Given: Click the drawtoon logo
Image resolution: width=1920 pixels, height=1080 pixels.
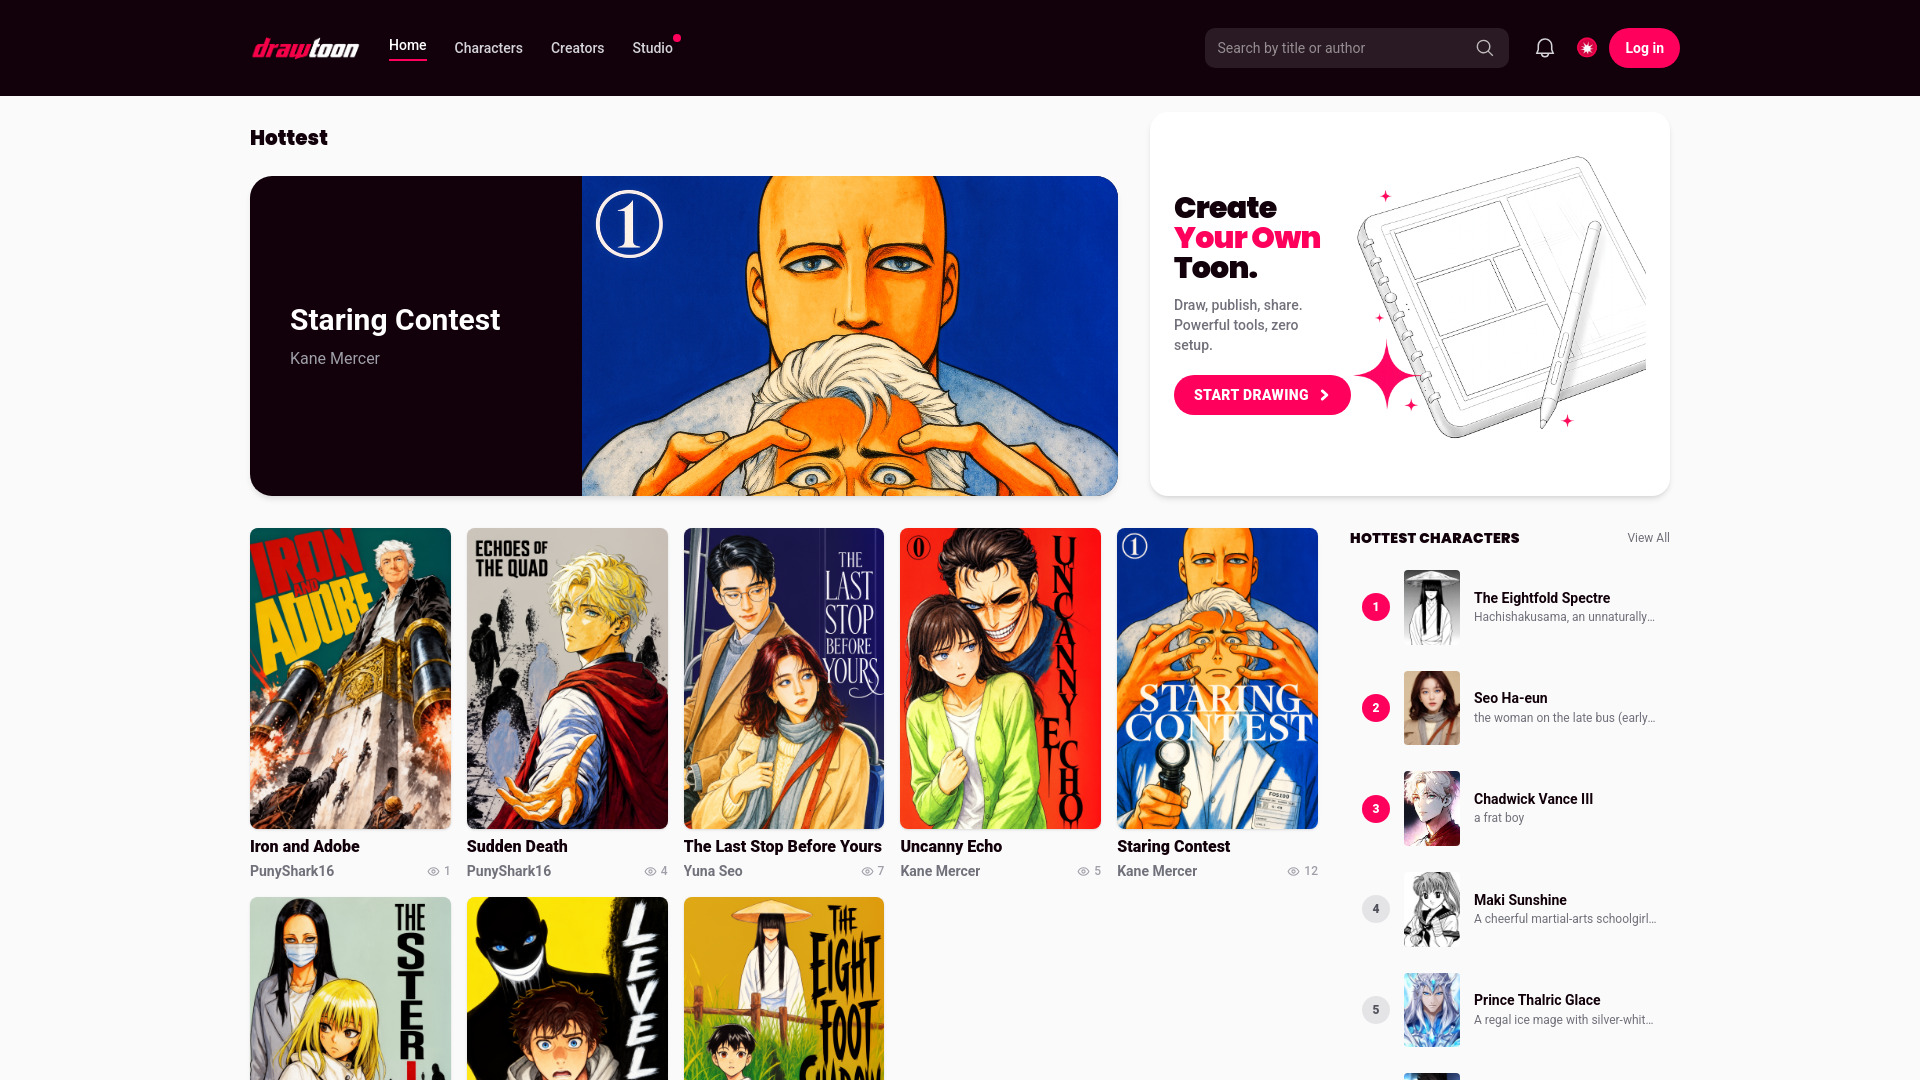Looking at the screenshot, I should [305, 48].
